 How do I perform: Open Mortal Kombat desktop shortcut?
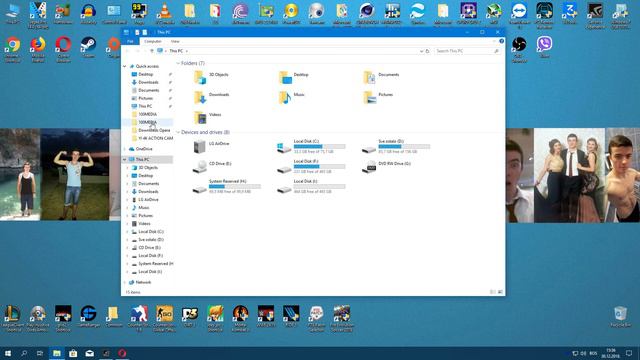tap(240, 318)
